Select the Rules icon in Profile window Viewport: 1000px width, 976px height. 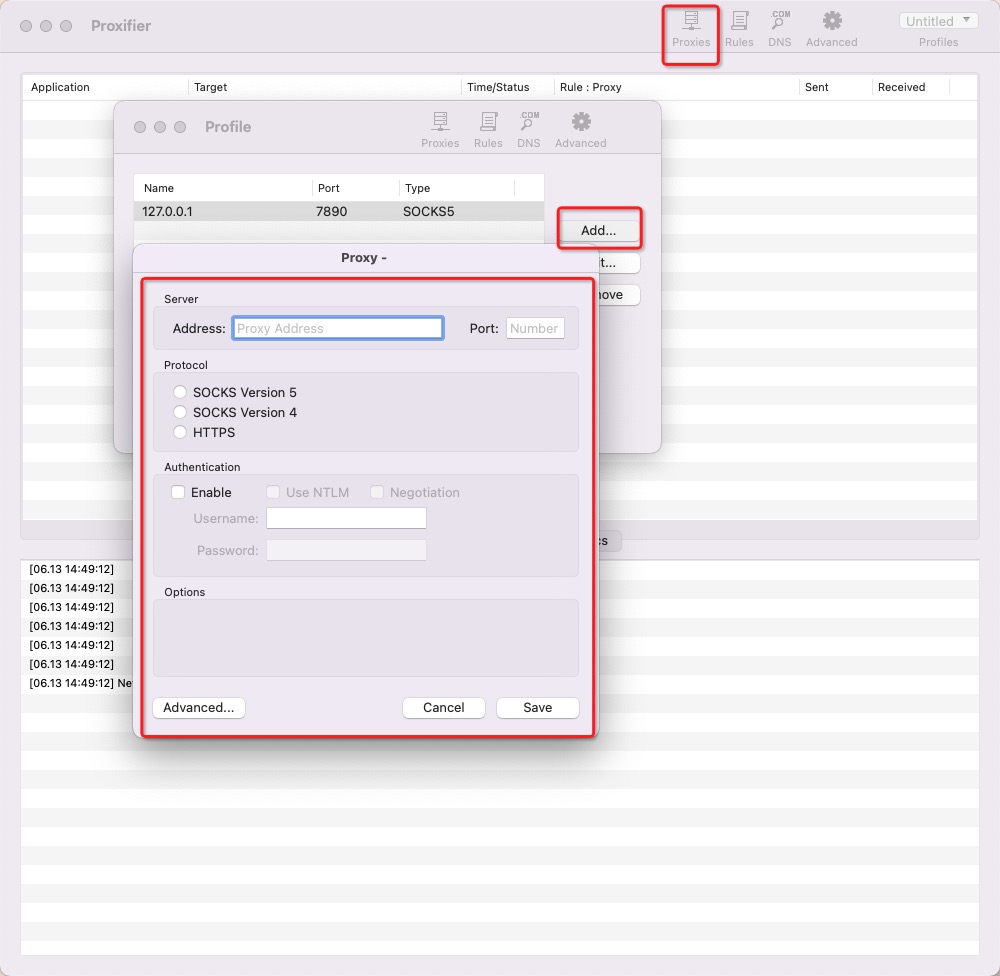[x=488, y=128]
